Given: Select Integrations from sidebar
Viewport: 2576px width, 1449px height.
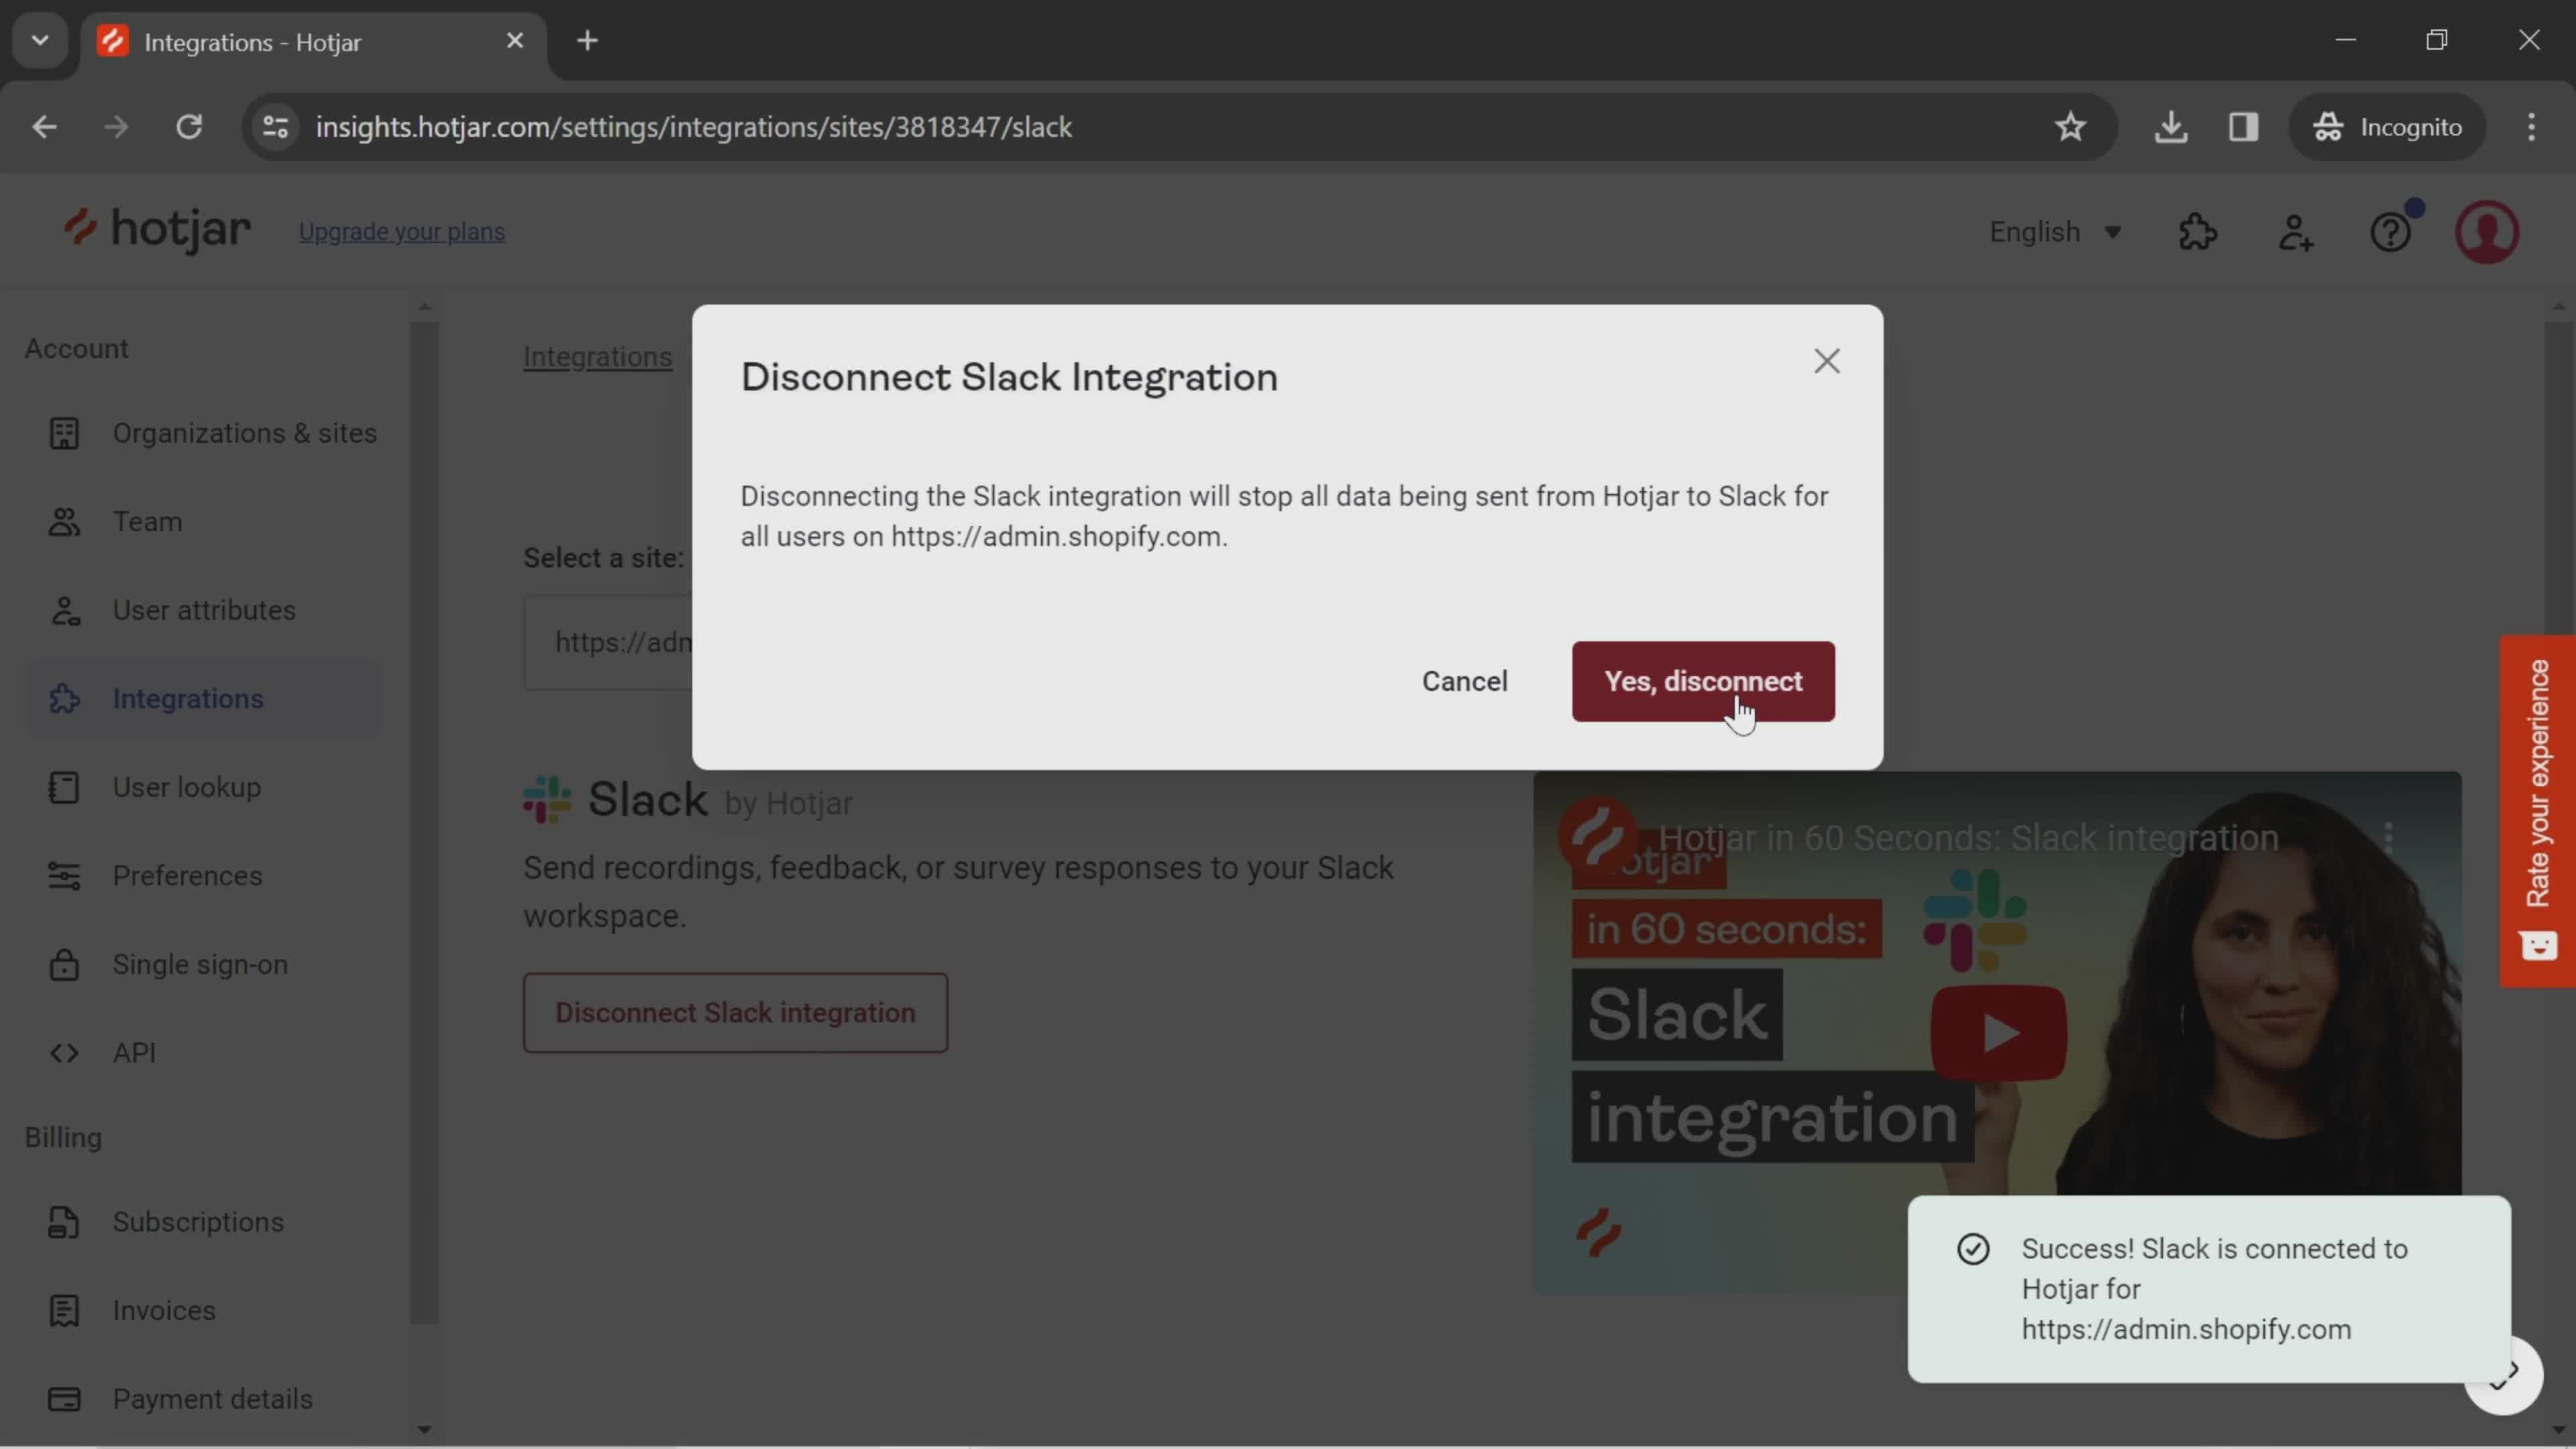Looking at the screenshot, I should 188,697.
